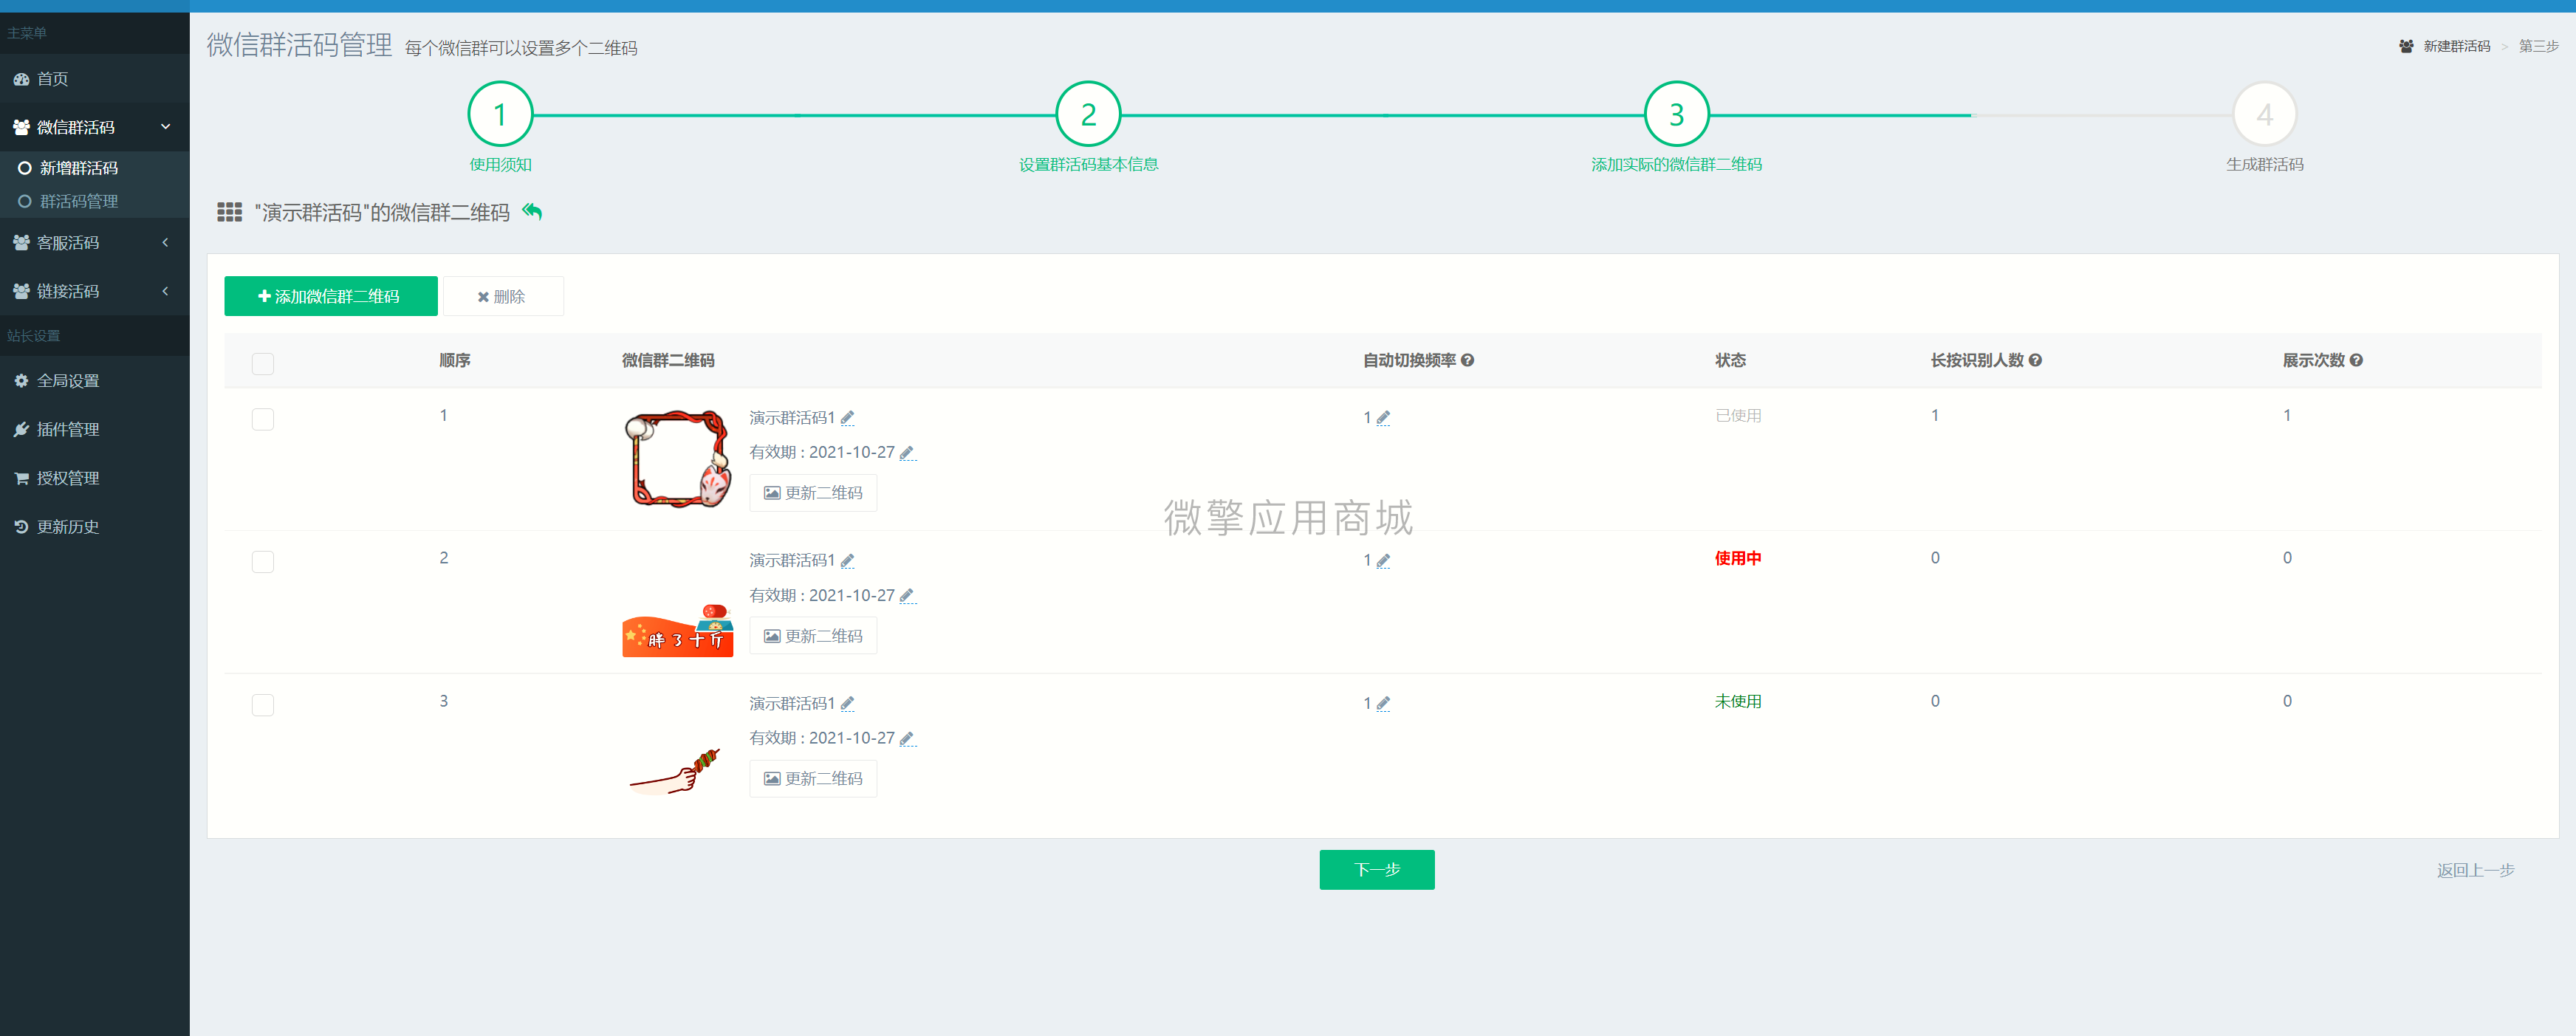Expand the 链接活码 menu chevron
This screenshot has height=1036, width=2576.
coord(165,291)
